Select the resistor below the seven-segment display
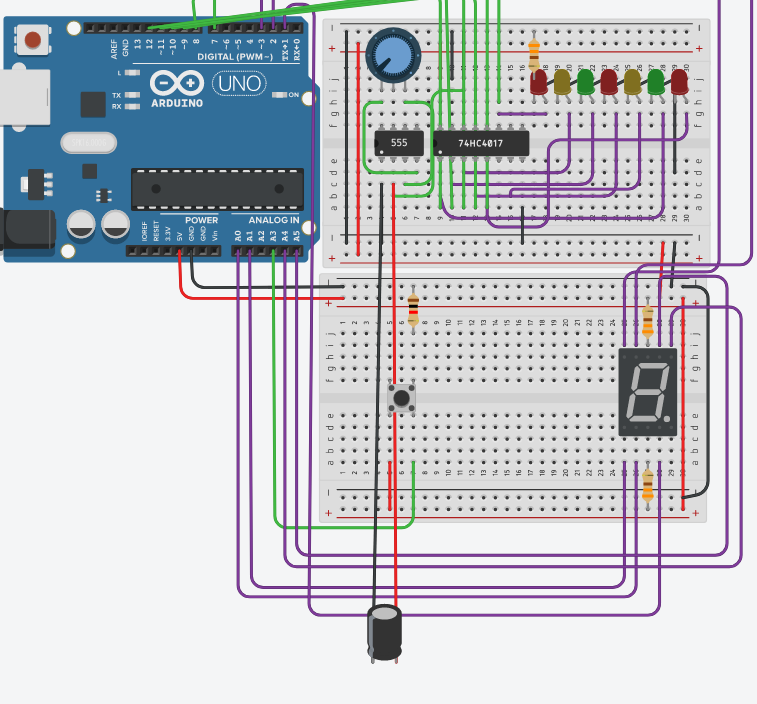 click(x=648, y=485)
